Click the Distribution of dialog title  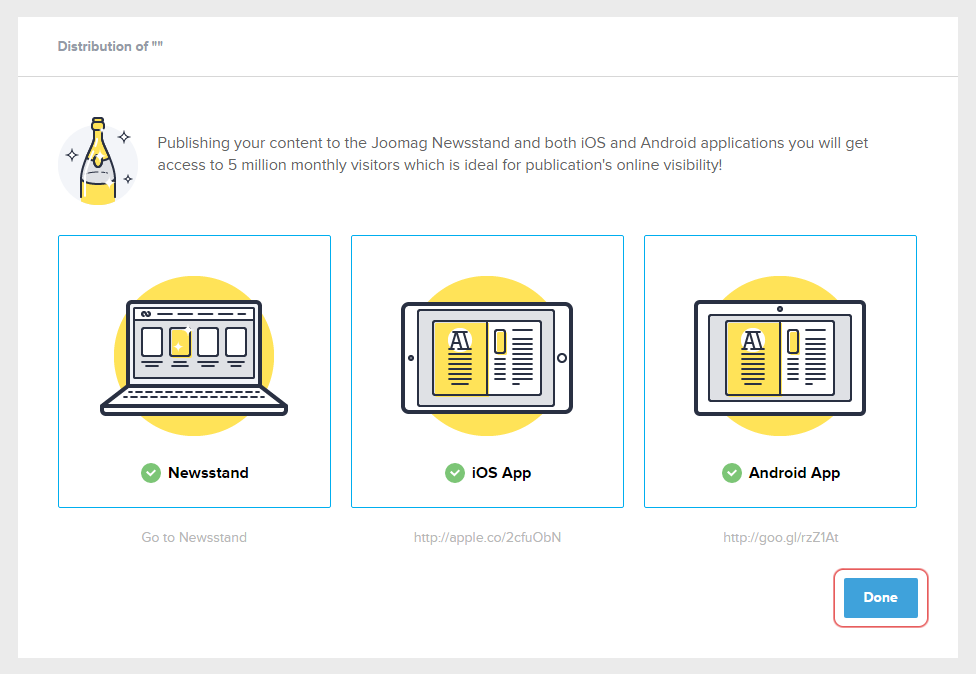click(110, 47)
